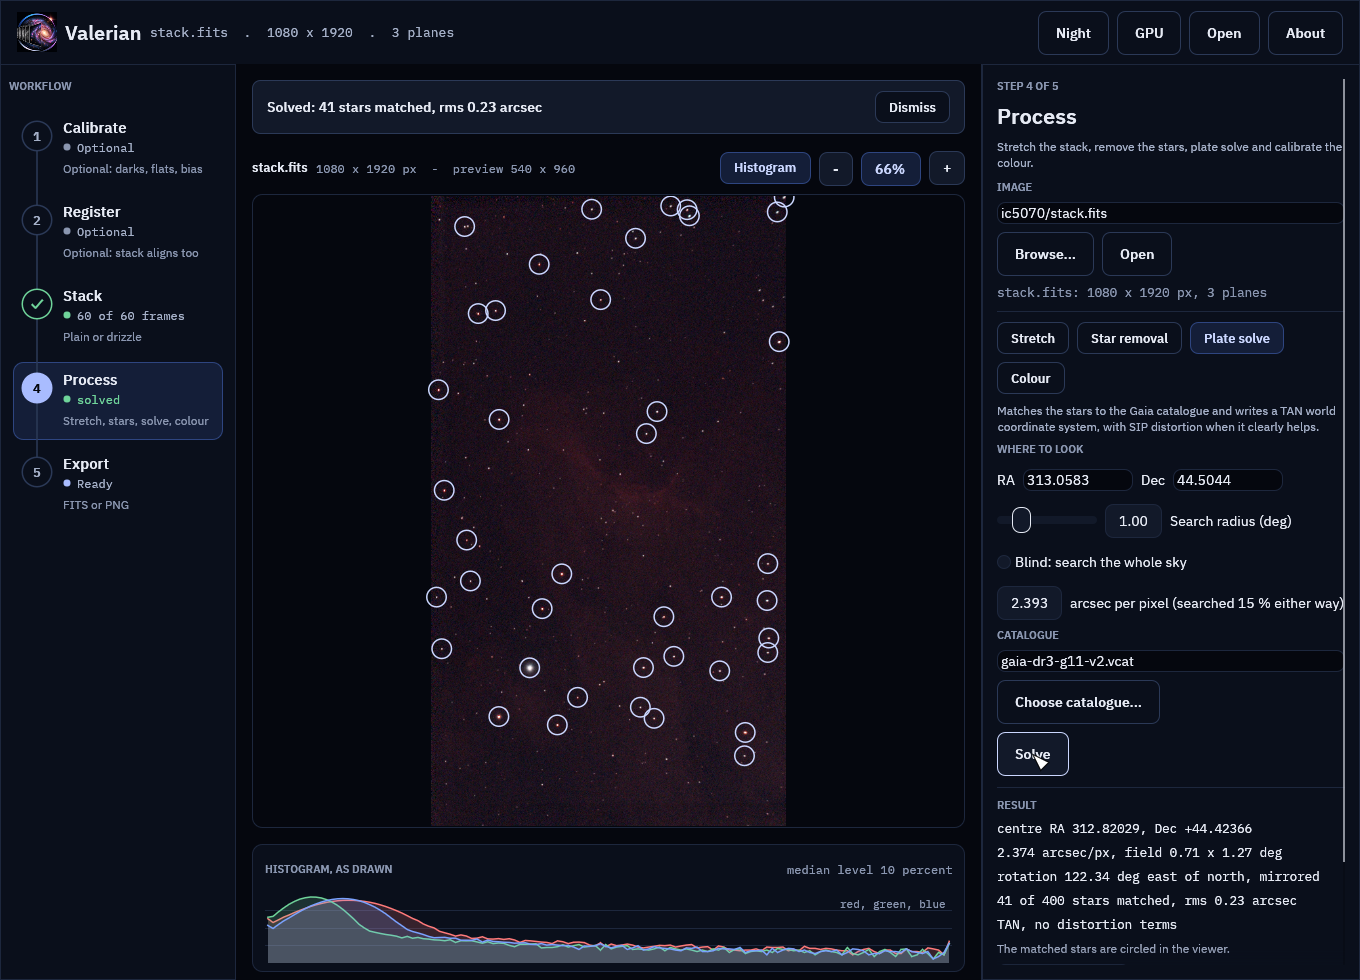The width and height of the screenshot is (1360, 980).
Task: Edit the arcsec per pixel field
Action: [1029, 603]
